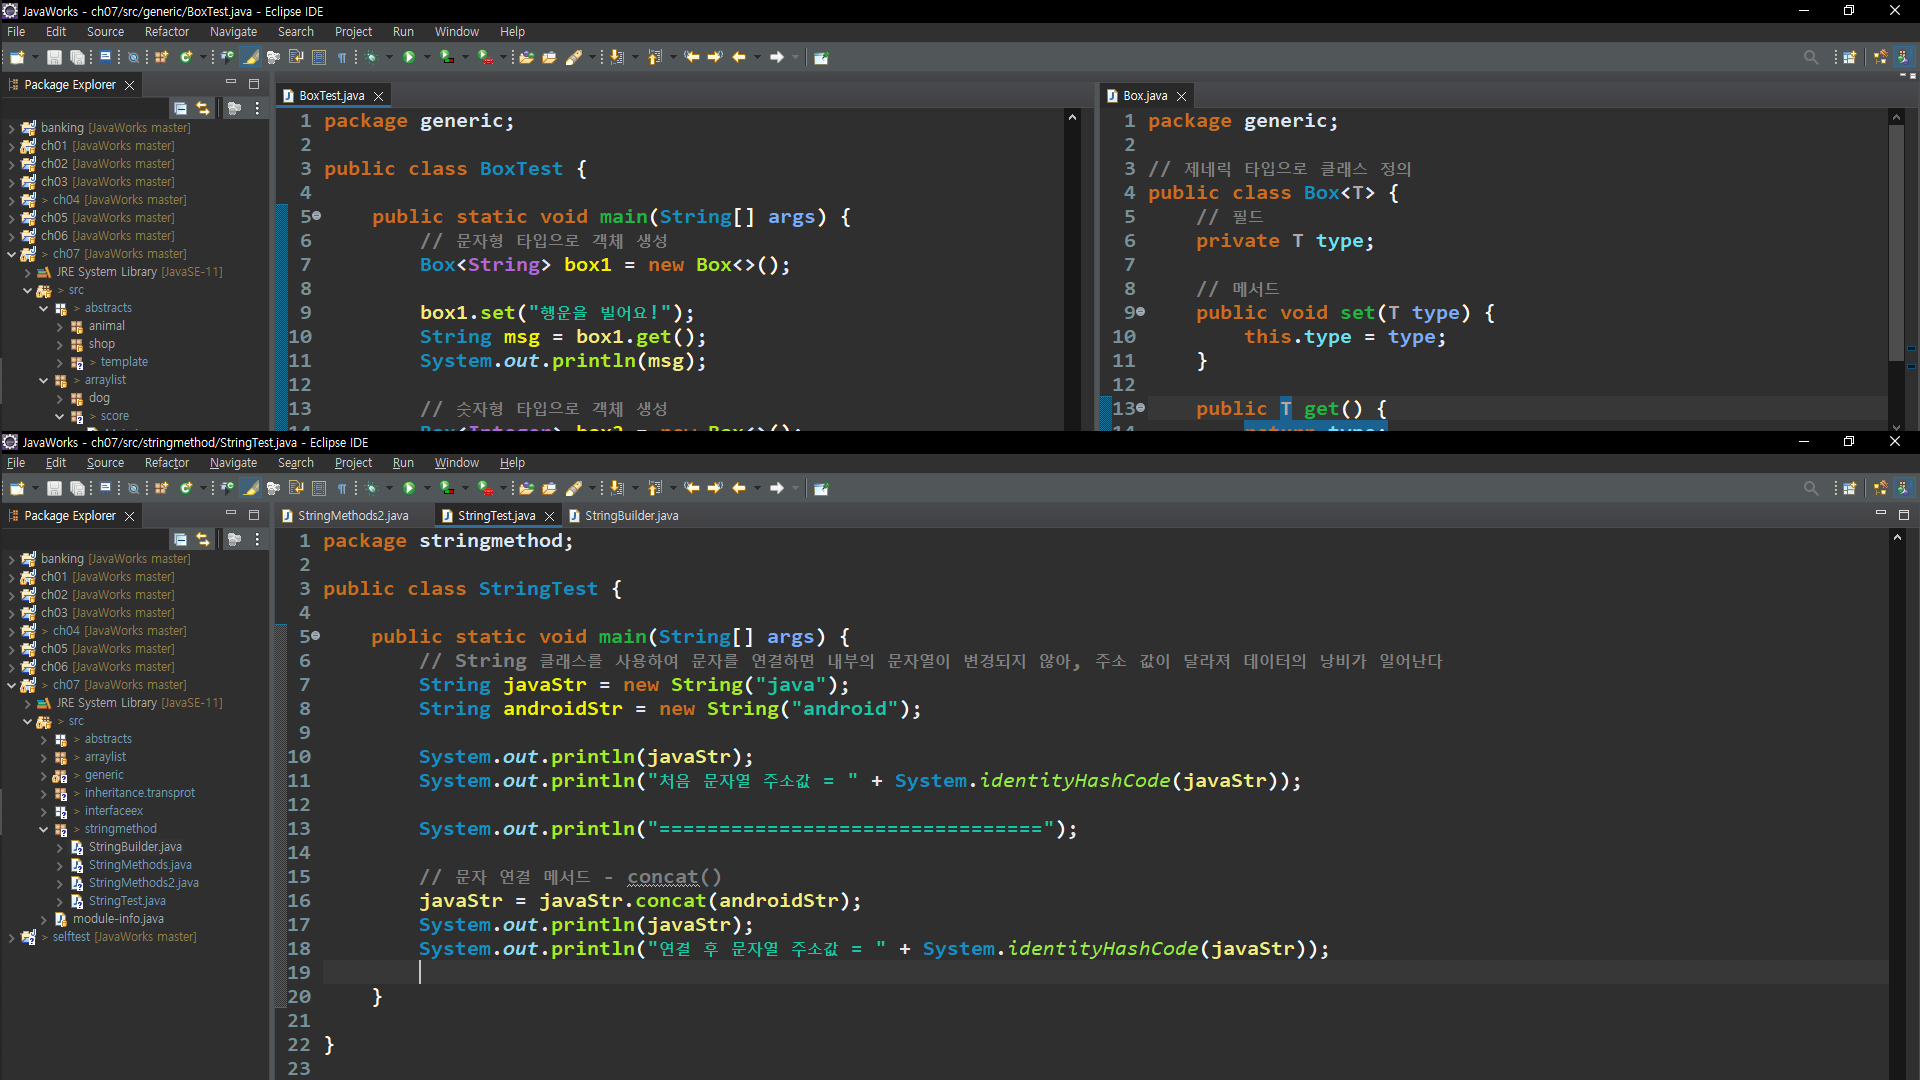Expand the banking project in the upper Package Explorer

tap(12, 128)
